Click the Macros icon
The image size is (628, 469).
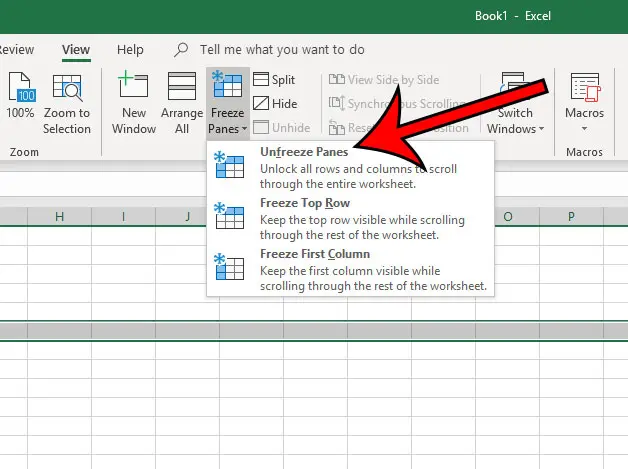coord(584,90)
